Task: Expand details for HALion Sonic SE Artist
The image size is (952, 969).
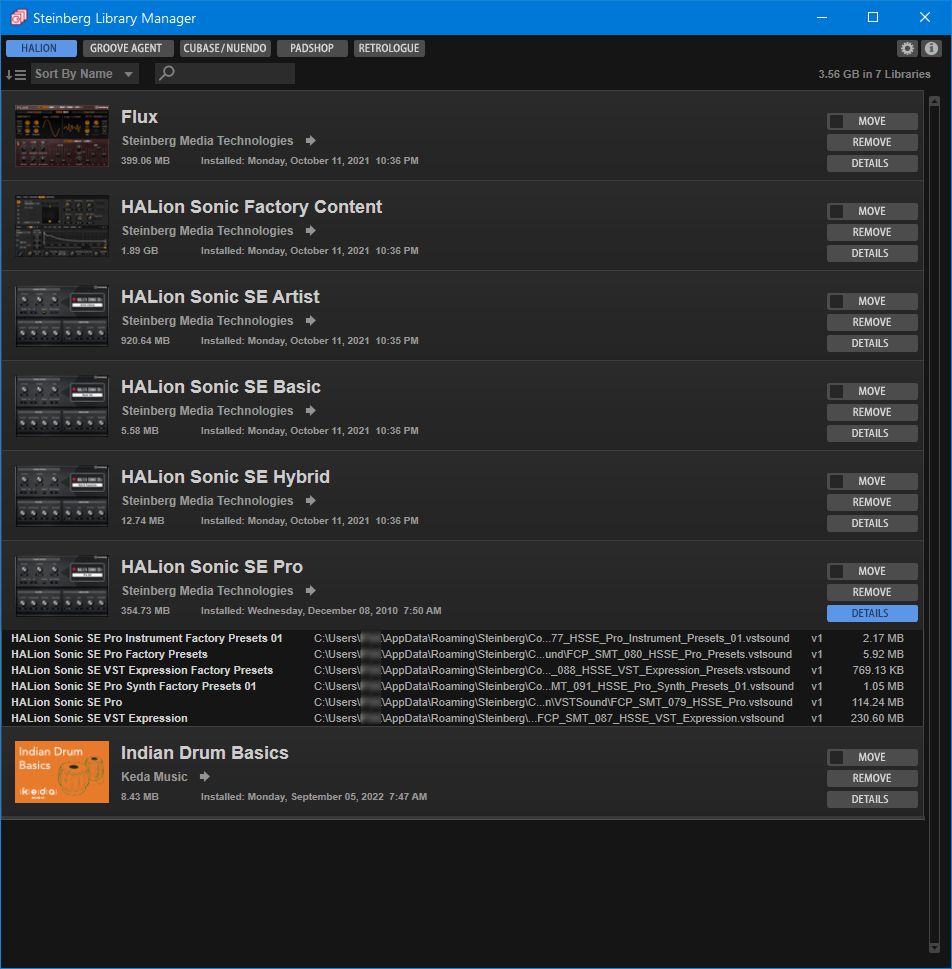Action: 872,344
